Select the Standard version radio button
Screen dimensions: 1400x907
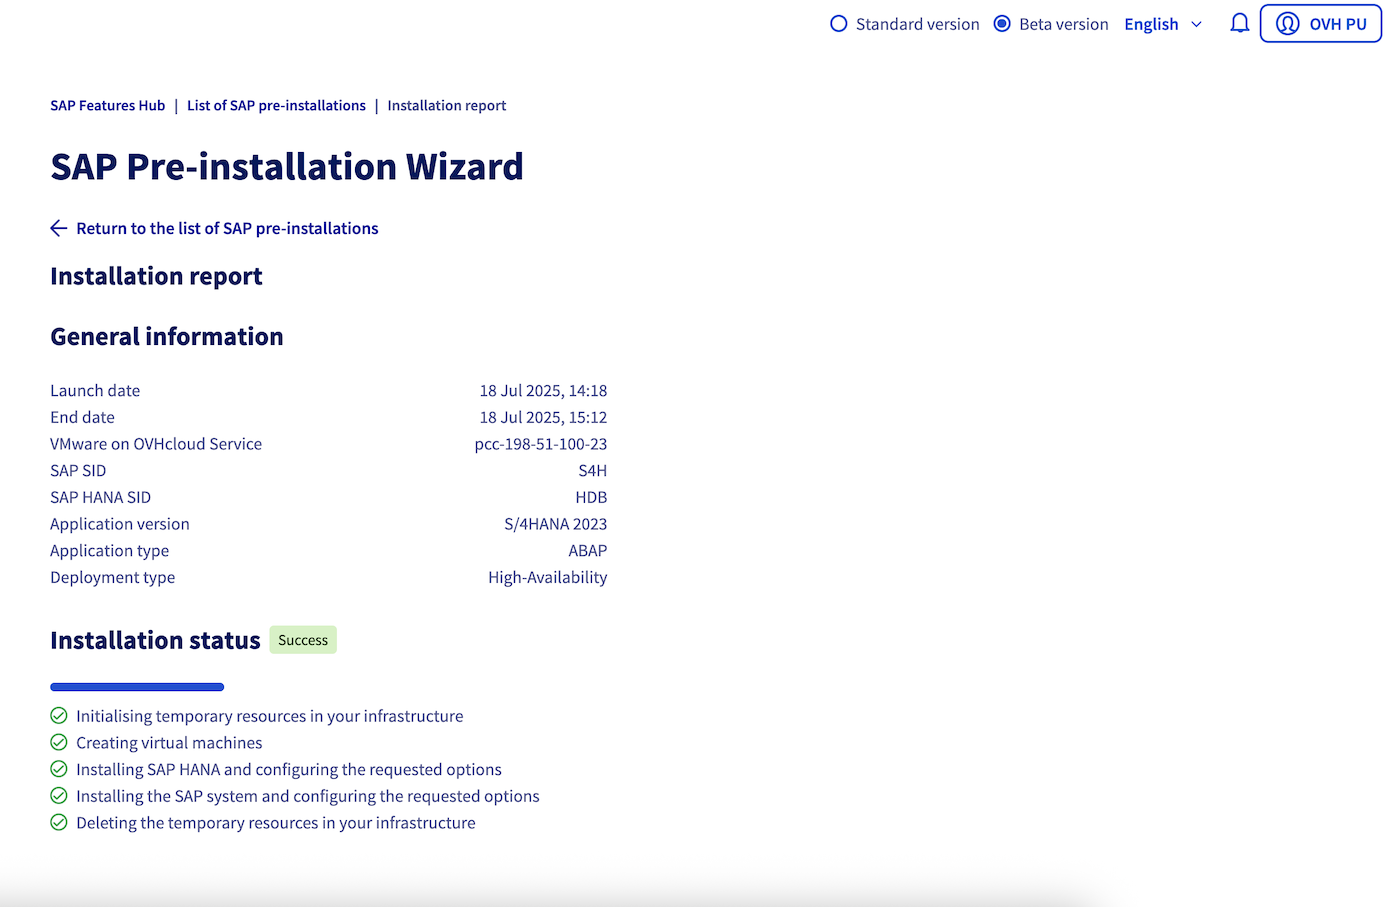click(x=838, y=23)
